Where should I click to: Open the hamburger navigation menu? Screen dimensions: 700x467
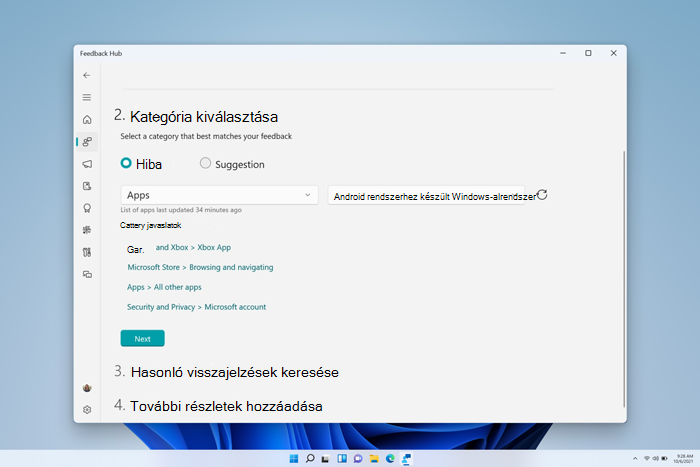(87, 97)
